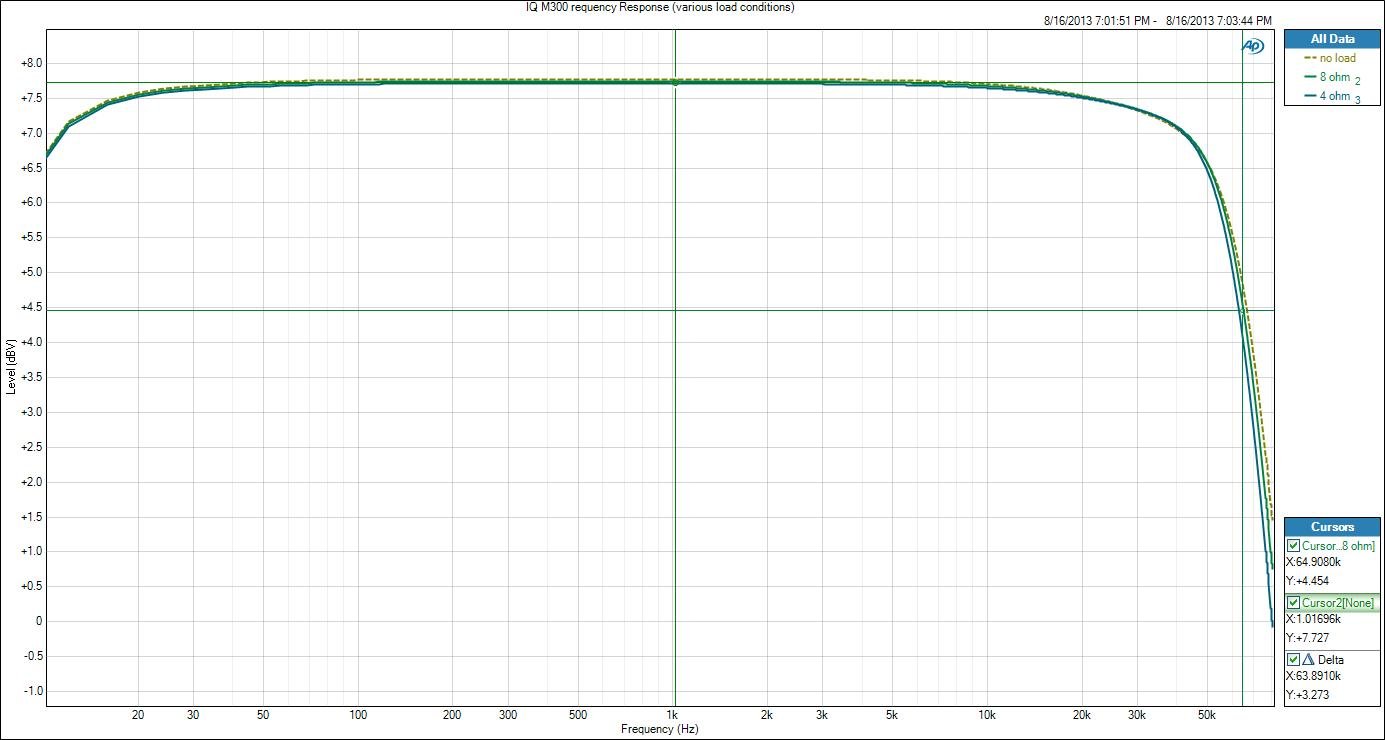
Task: Select the 4 ohm trace label
Action: (x=1335, y=96)
